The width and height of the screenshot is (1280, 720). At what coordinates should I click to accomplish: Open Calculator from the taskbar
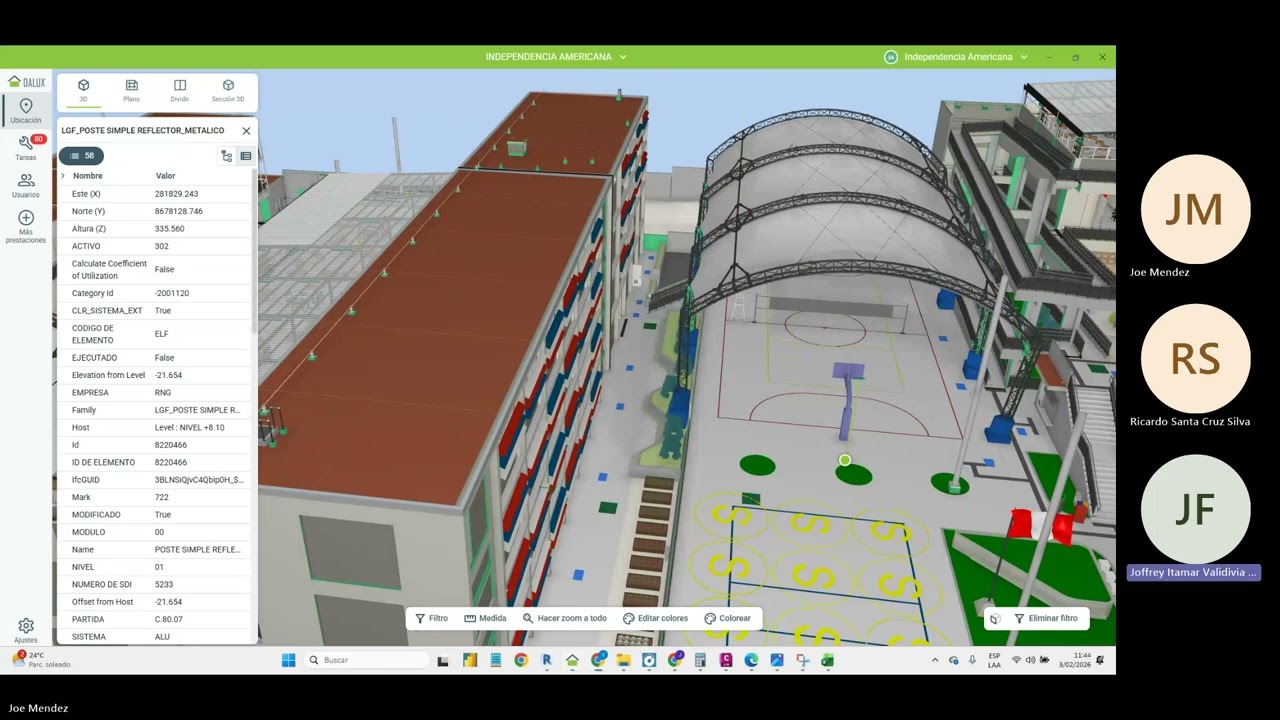coord(700,660)
